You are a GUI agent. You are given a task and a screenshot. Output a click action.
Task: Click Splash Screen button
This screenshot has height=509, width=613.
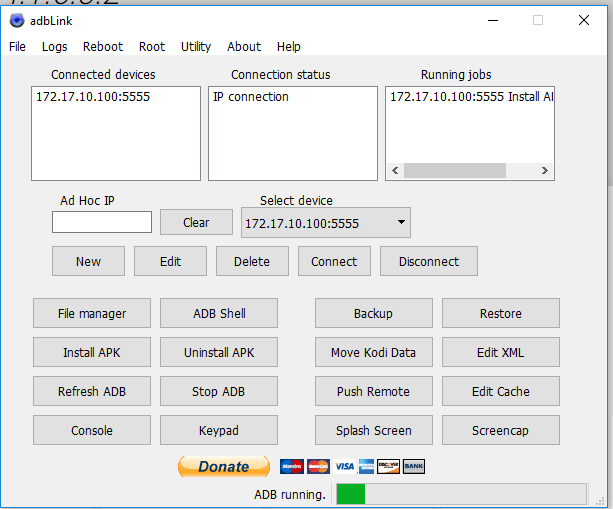pyautogui.click(x=374, y=430)
